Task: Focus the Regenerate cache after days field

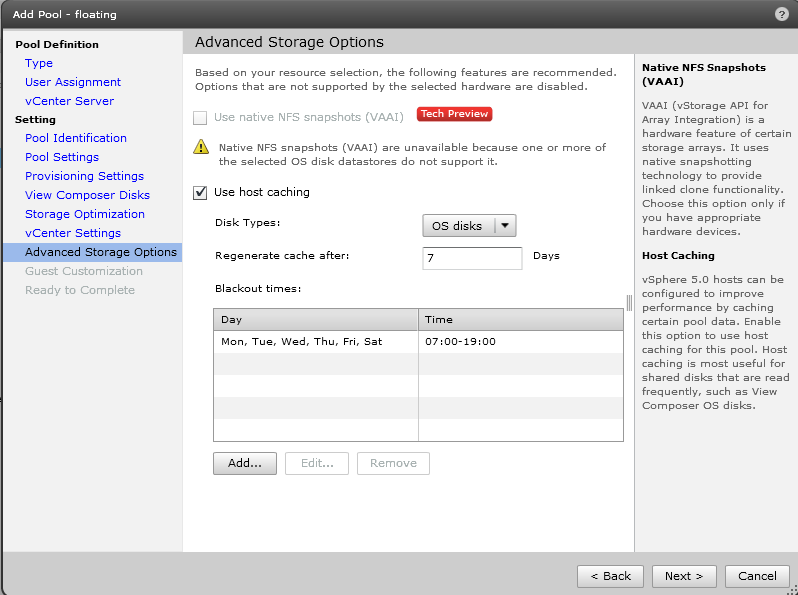Action: 472,258
